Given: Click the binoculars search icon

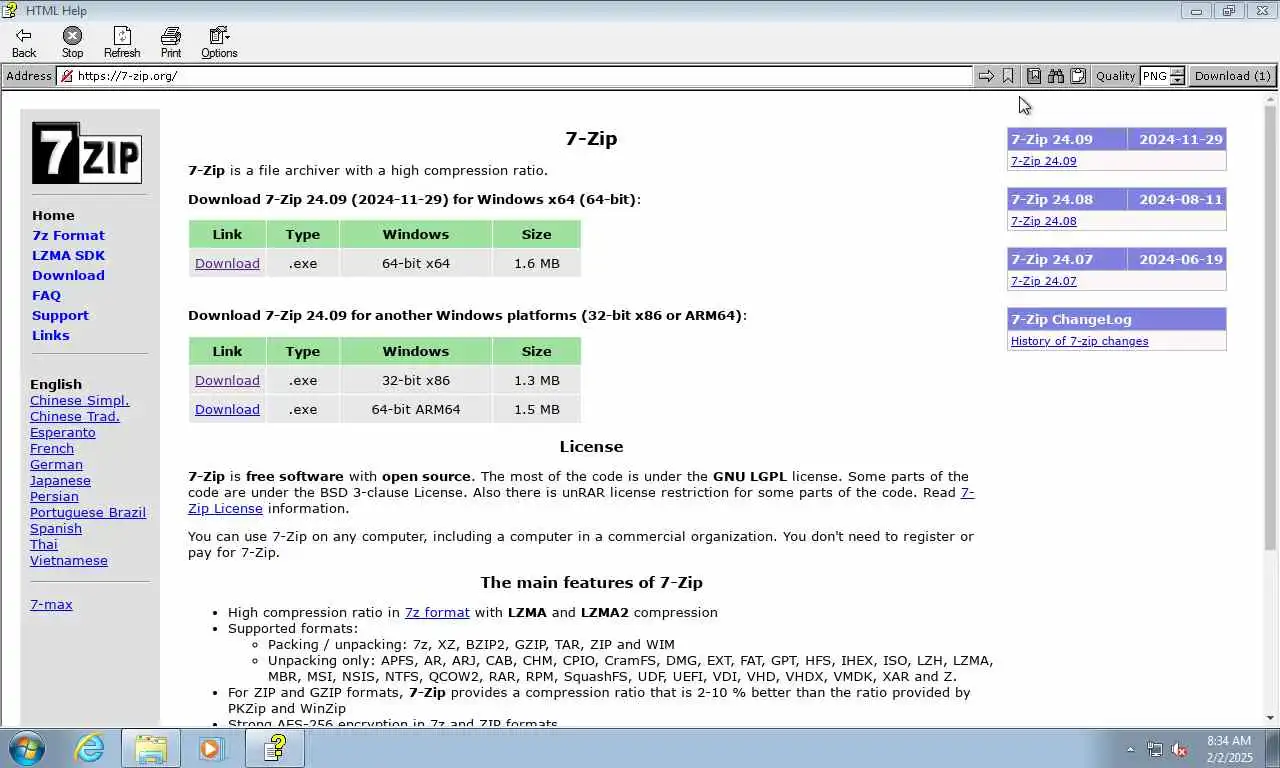Looking at the screenshot, I should click(1056, 76).
